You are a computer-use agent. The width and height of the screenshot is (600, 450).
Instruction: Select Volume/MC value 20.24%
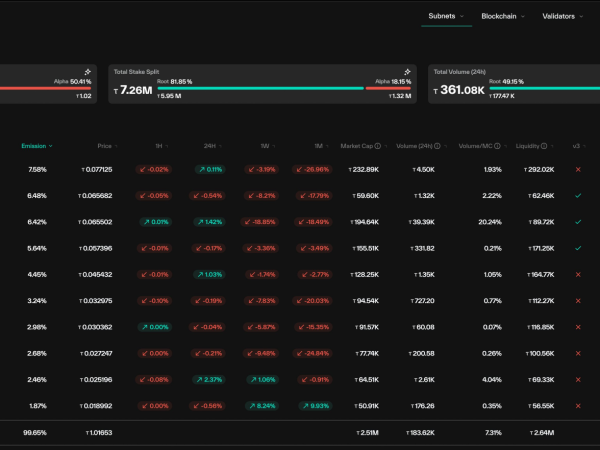pyautogui.click(x=490, y=222)
